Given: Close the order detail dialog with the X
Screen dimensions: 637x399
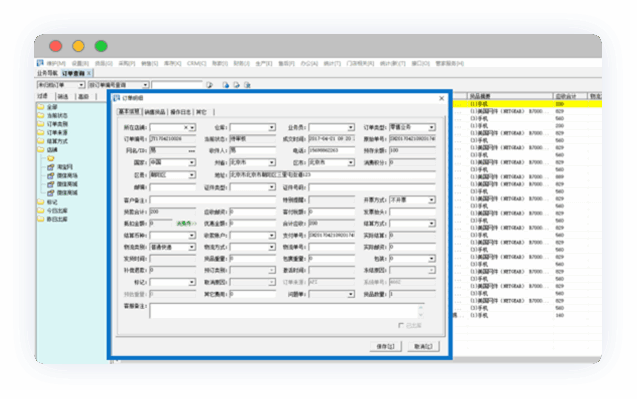Looking at the screenshot, I should click(442, 98).
